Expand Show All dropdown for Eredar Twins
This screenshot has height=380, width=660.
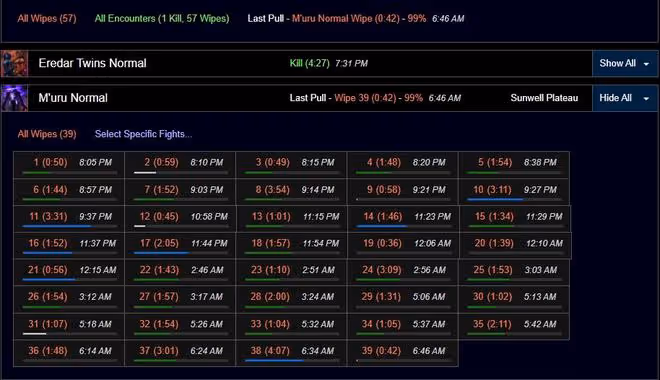pyautogui.click(x=625, y=64)
